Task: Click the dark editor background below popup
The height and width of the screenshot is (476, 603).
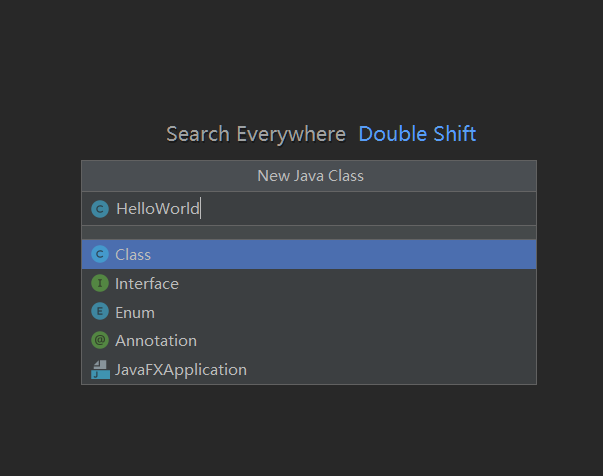Action: [302, 431]
